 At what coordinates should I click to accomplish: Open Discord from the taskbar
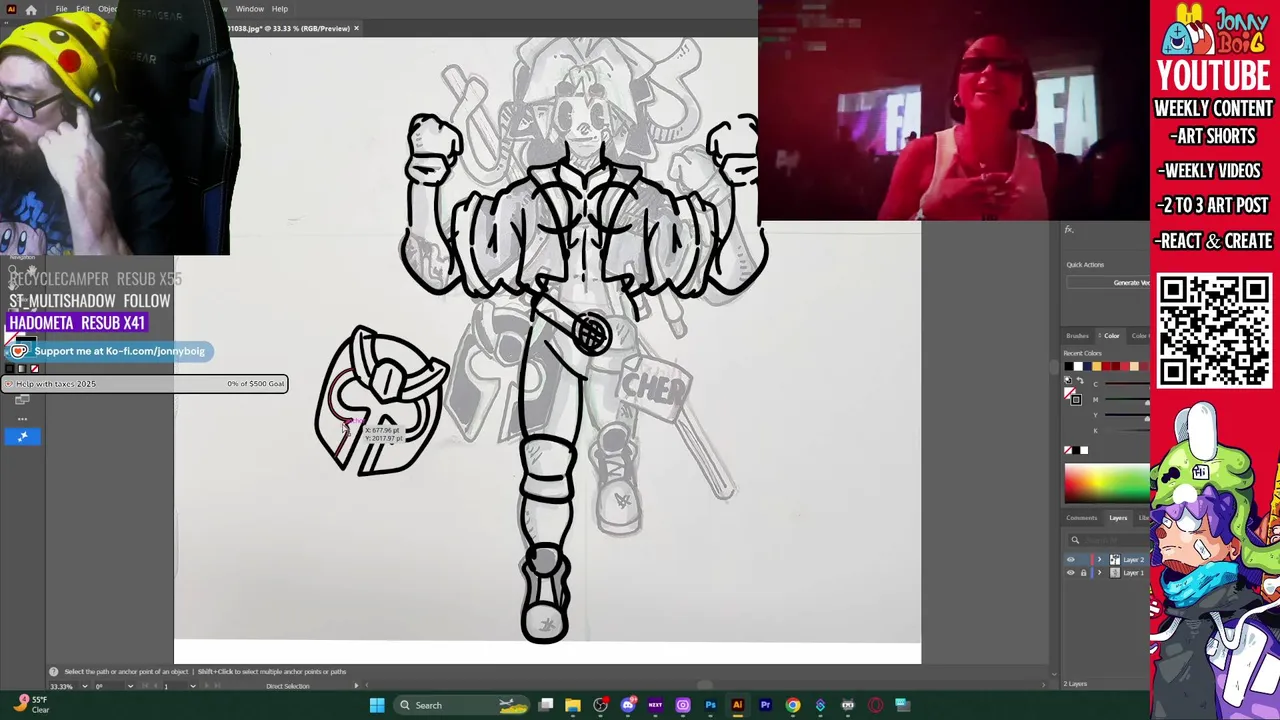[628, 705]
